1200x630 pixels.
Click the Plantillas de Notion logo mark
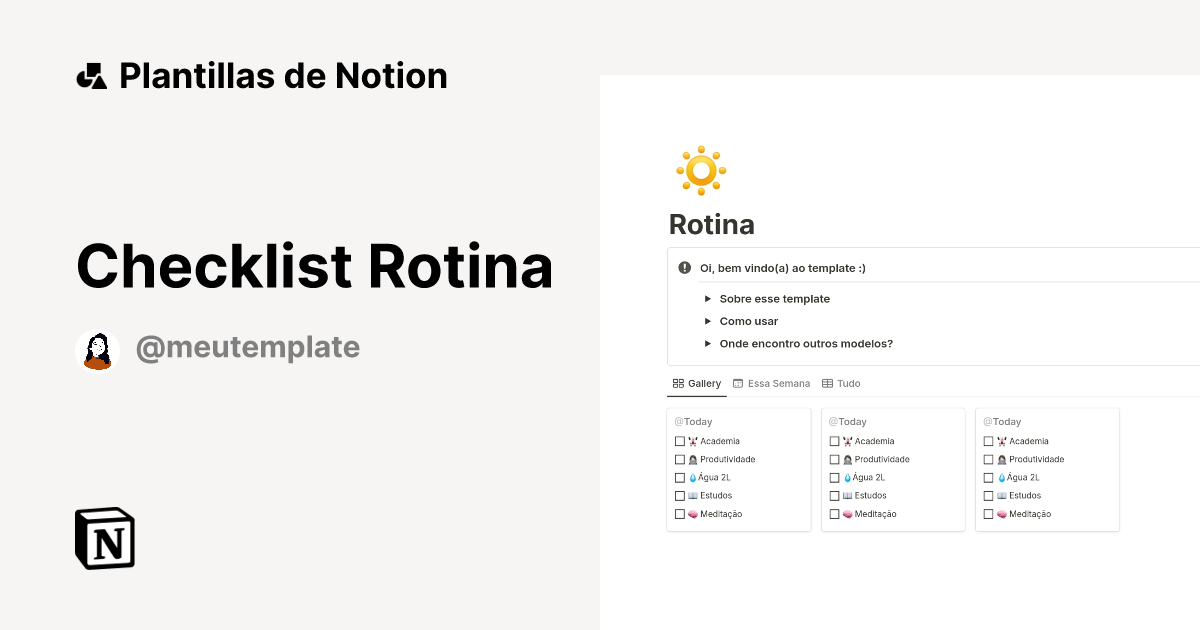coord(91,75)
